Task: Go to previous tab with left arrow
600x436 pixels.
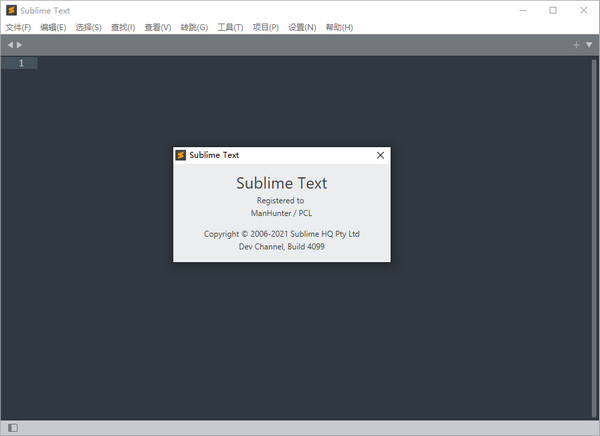Action: [10, 45]
